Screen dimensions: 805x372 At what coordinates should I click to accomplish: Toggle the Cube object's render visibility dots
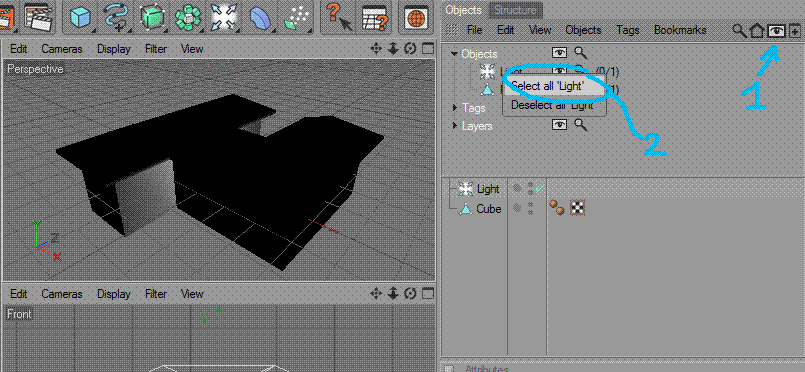pyautogui.click(x=531, y=208)
